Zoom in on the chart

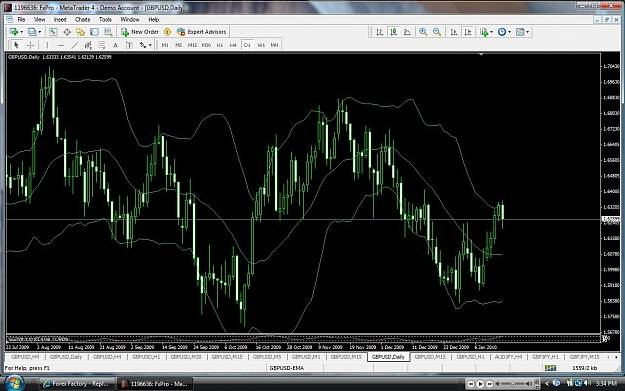coord(423,32)
